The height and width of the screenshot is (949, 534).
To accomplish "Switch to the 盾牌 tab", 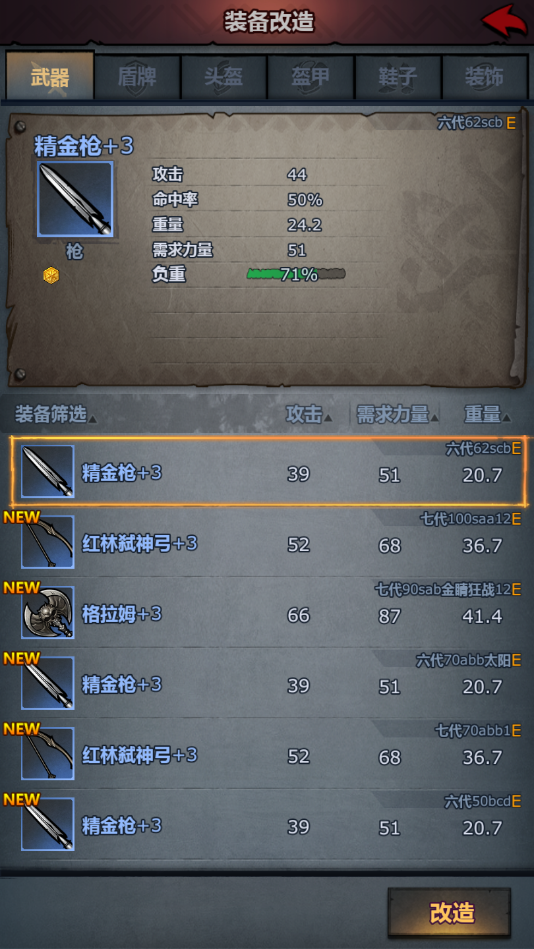I will pyautogui.click(x=137, y=77).
